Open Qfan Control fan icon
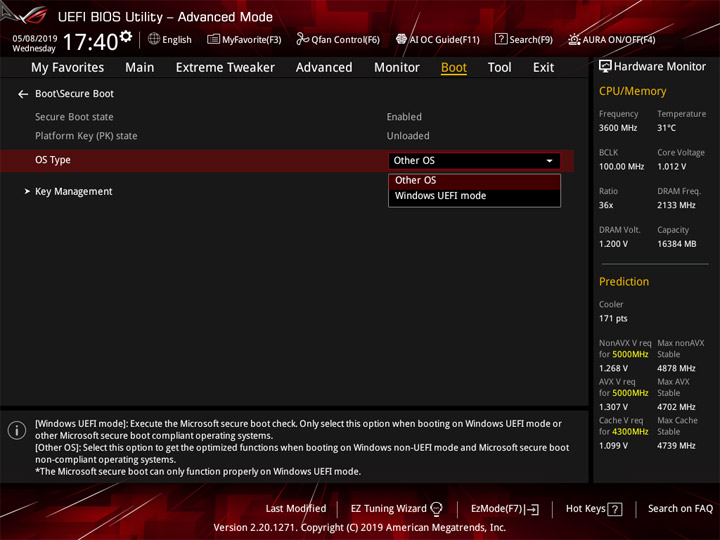 tap(302, 39)
